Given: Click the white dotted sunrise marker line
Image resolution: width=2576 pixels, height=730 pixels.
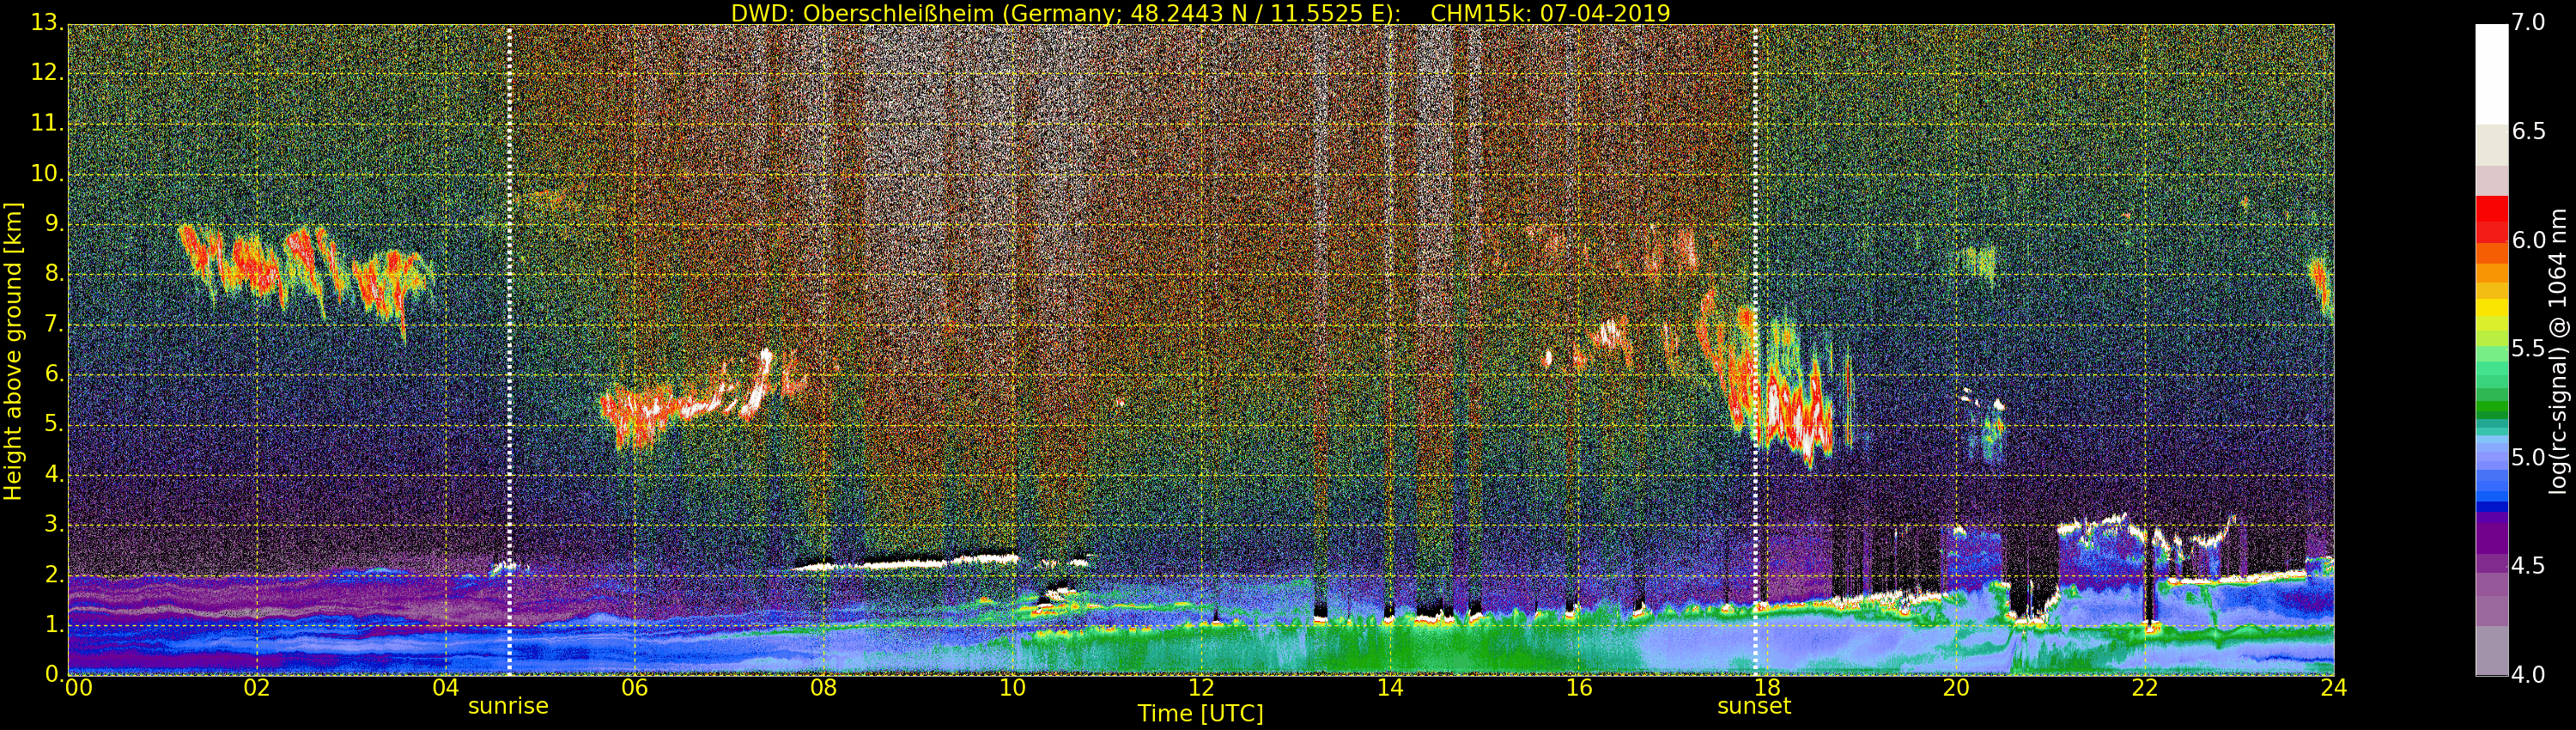Looking at the screenshot, I should coord(509,350).
